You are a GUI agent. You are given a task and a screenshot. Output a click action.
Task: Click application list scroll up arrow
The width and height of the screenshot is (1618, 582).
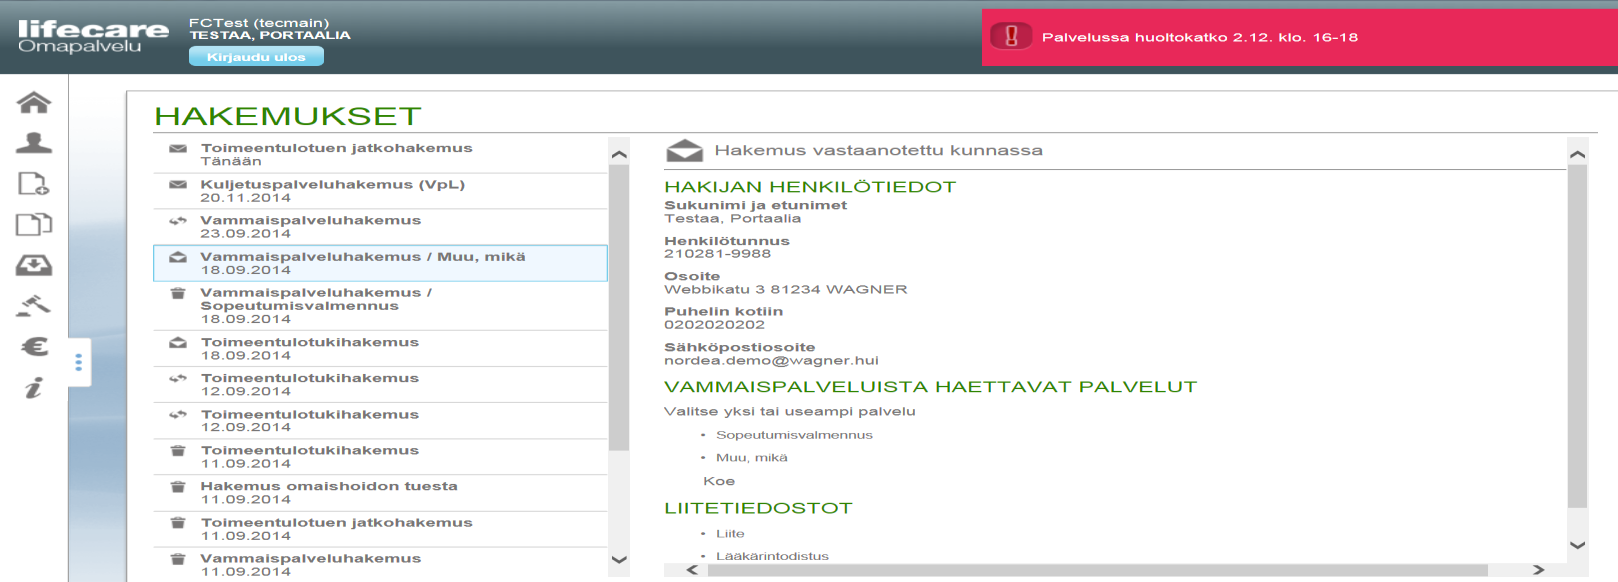point(619,154)
